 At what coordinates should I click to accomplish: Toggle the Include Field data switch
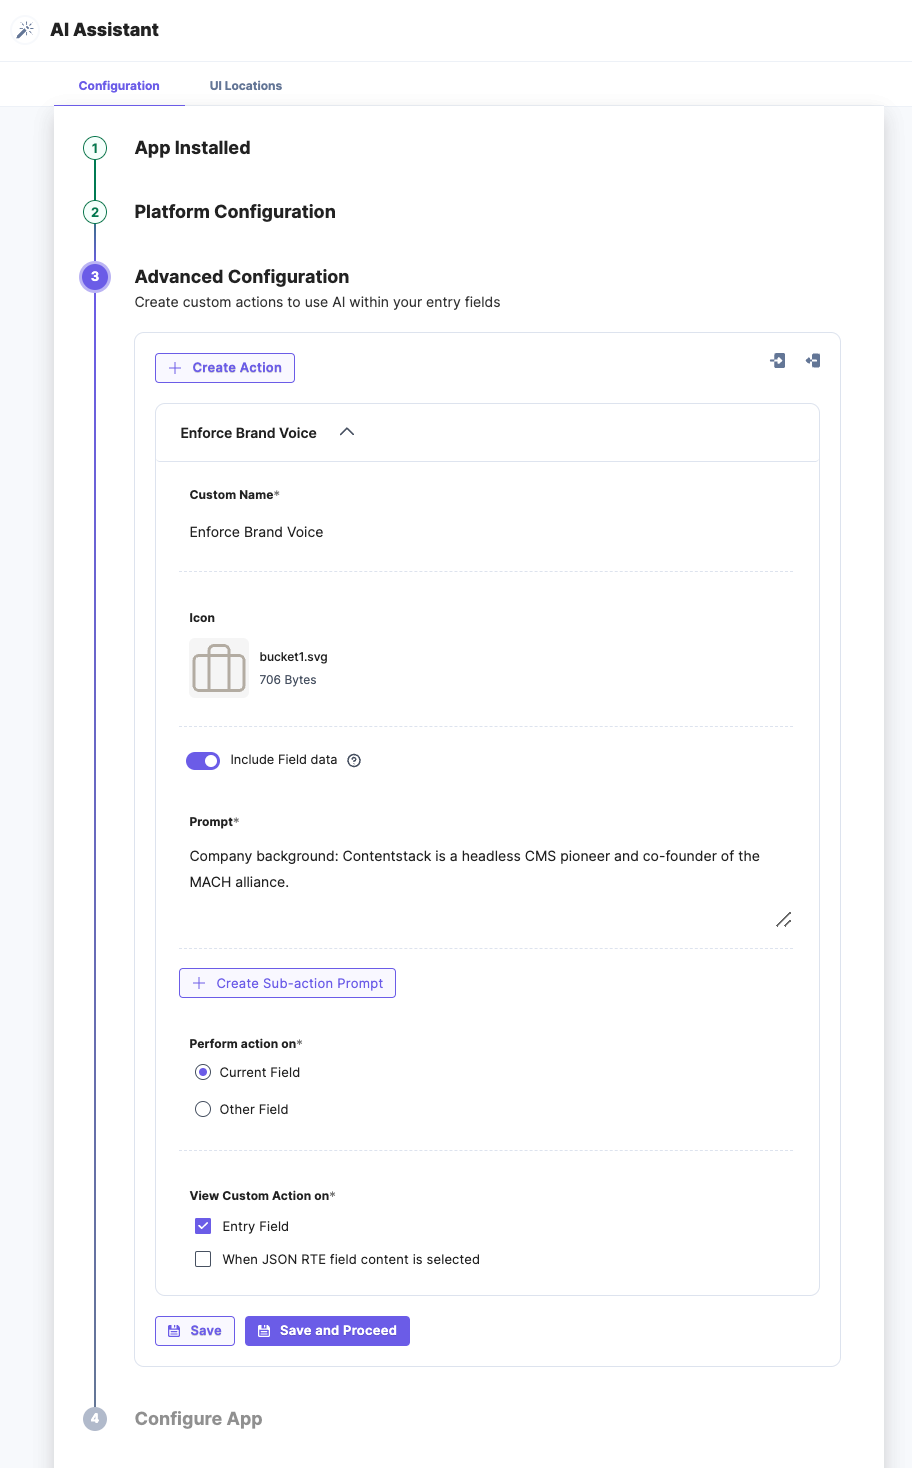203,761
